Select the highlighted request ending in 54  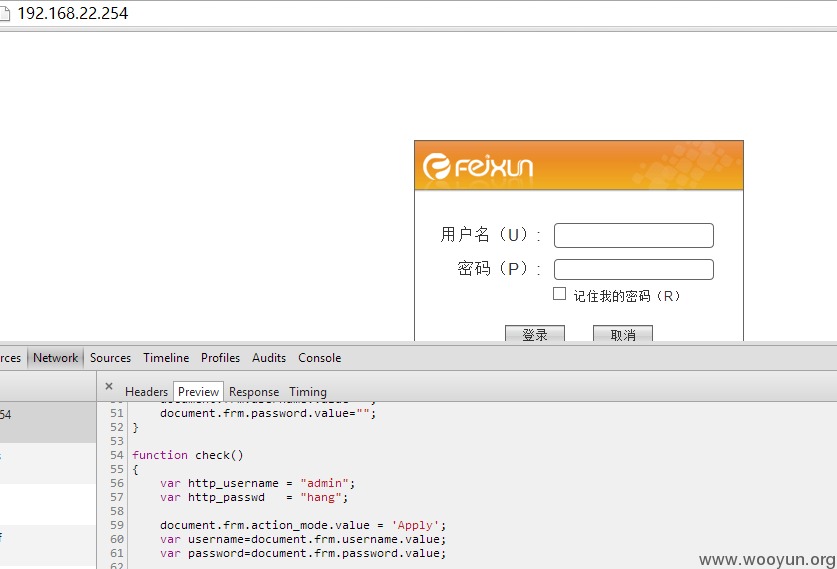pos(48,422)
